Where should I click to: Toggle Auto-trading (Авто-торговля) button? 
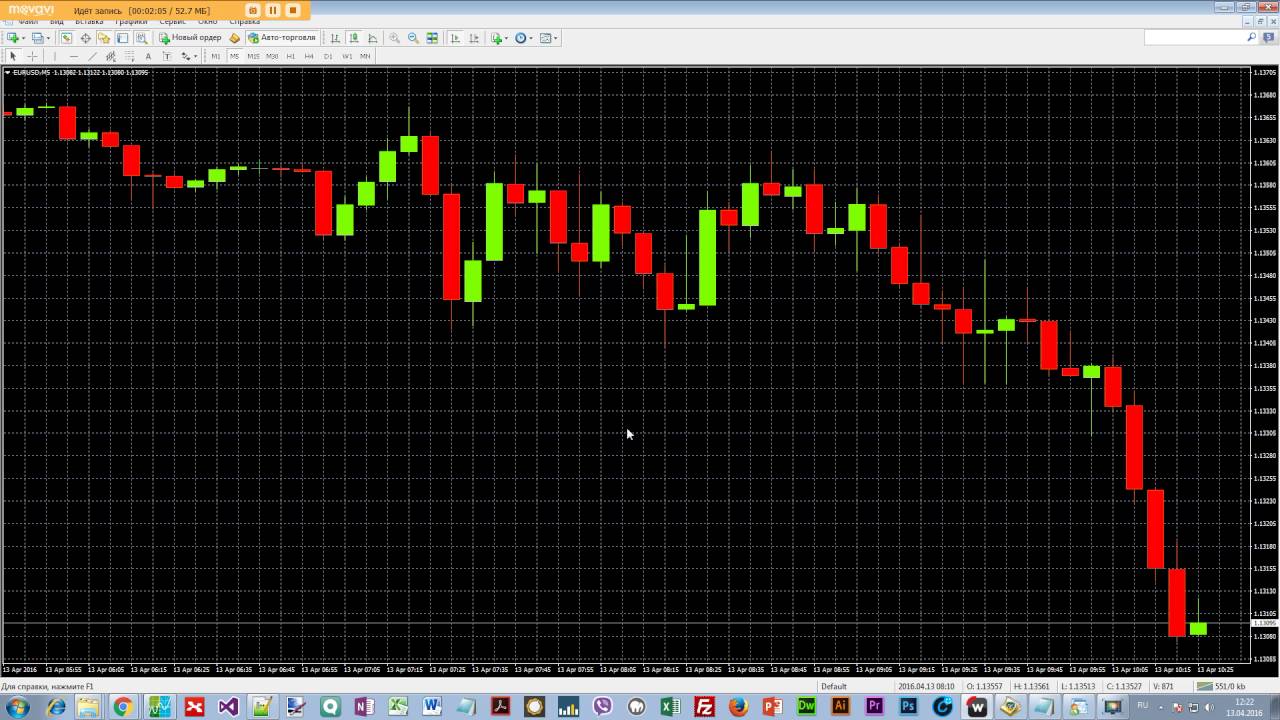(x=282, y=38)
